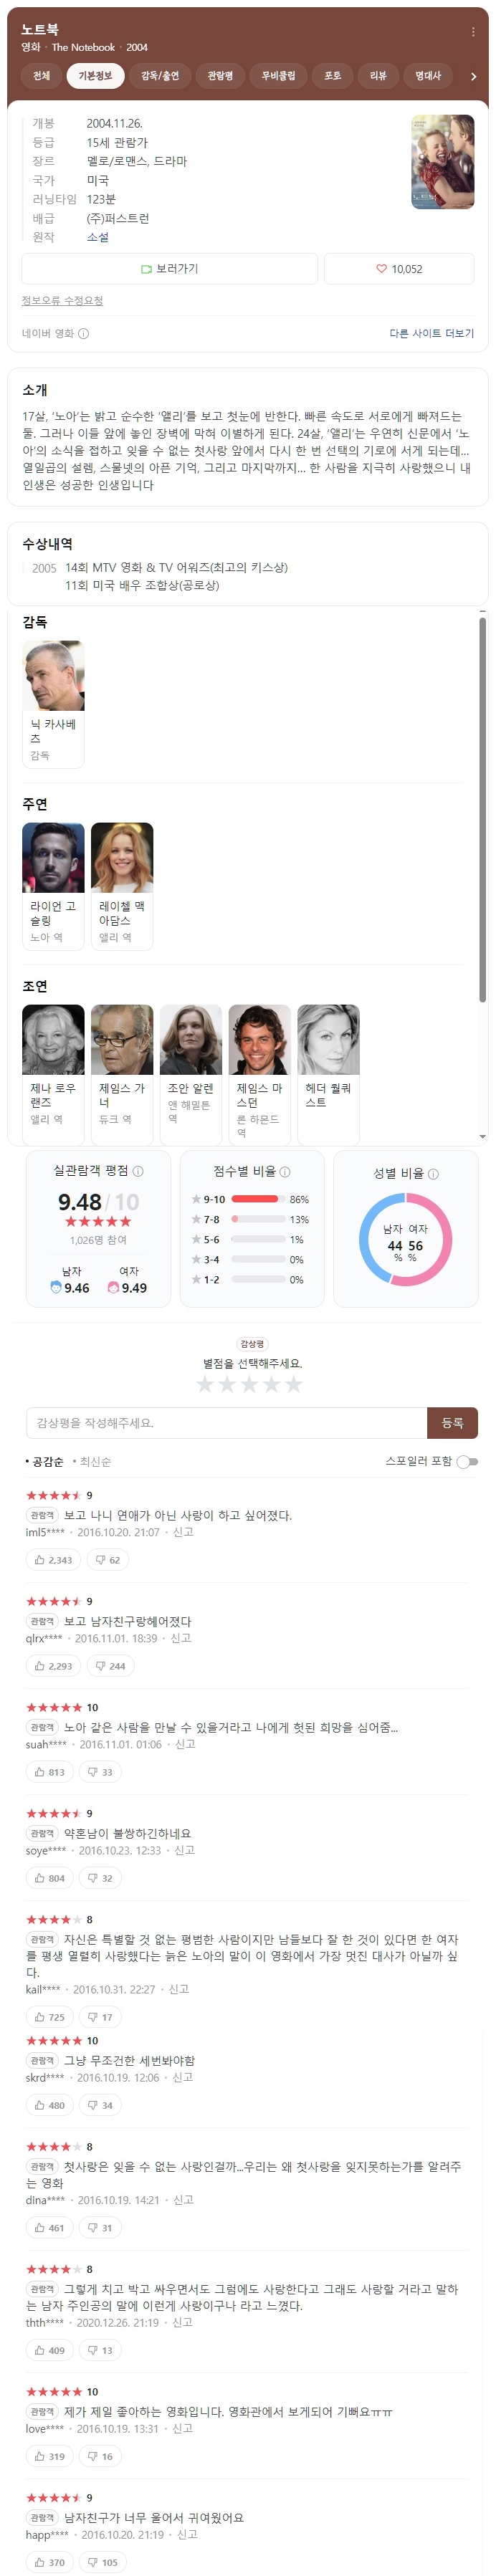Click the info icon beside 네이버 영화
This screenshot has width=496, height=2576.
84,334
